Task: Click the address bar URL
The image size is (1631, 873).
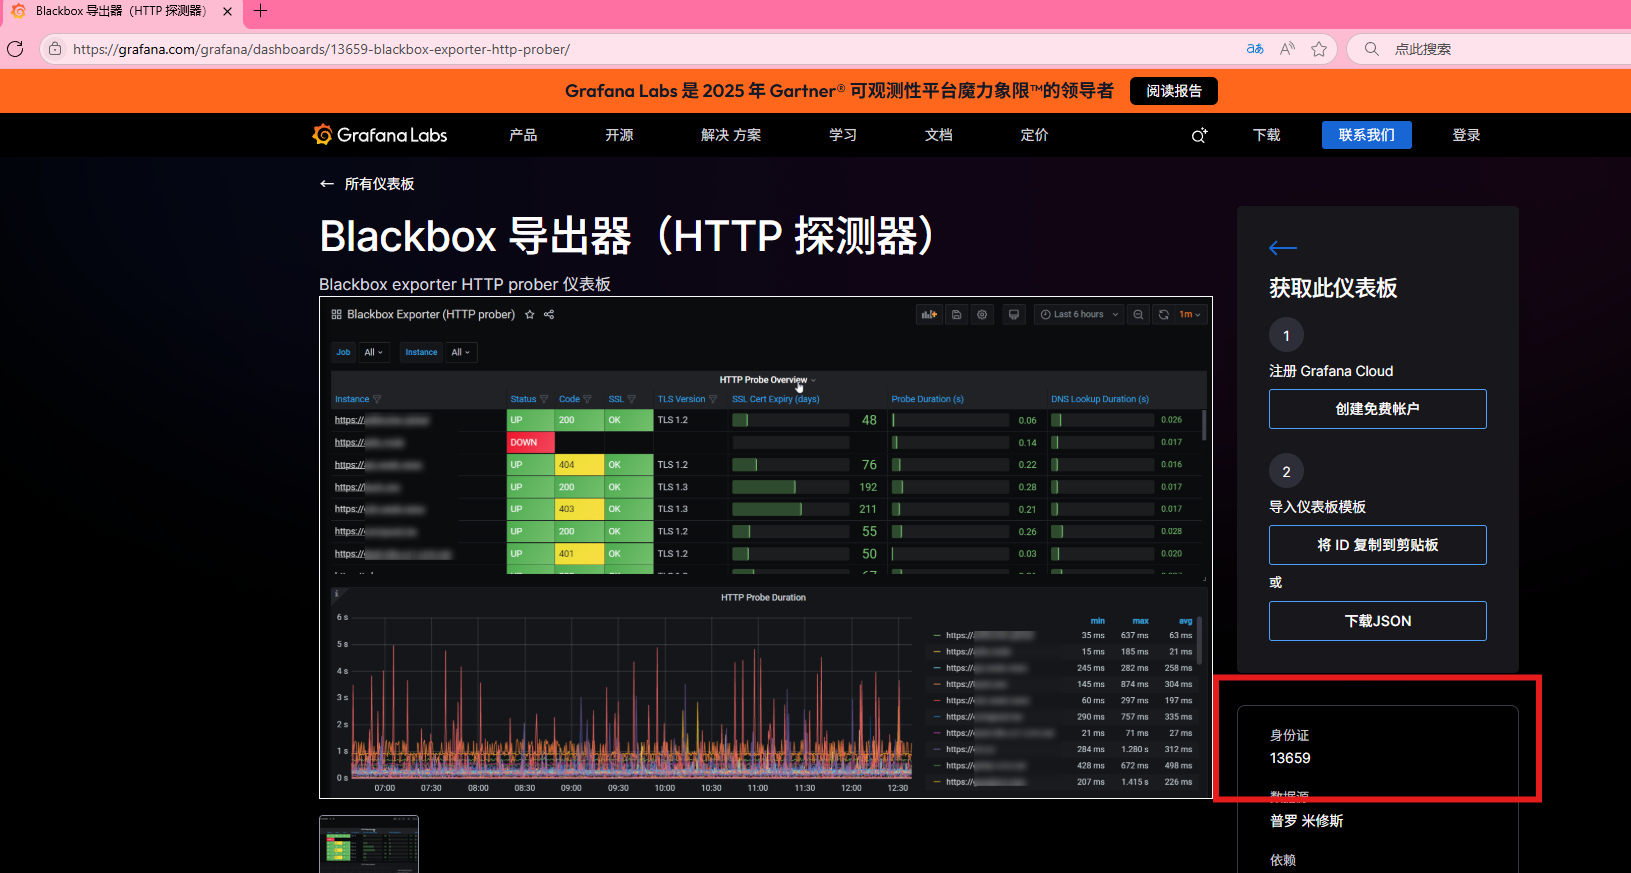Action: (321, 49)
